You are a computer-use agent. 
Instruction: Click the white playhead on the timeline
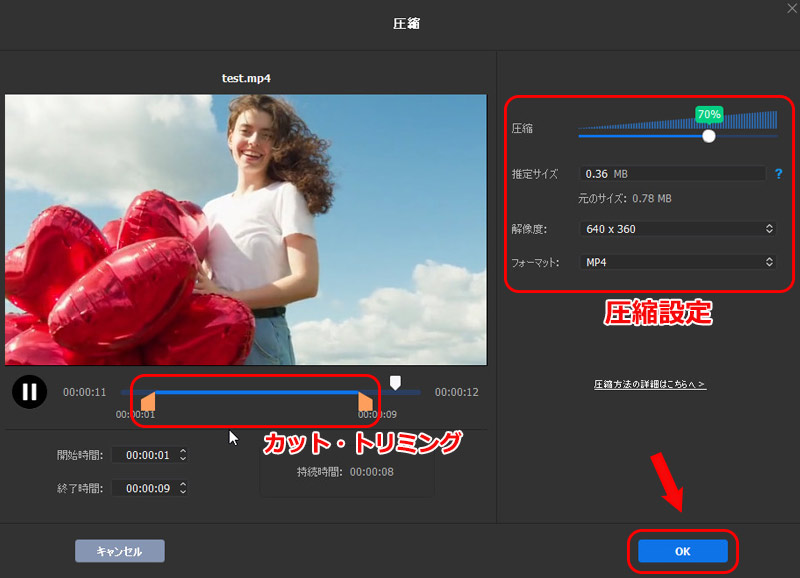click(396, 382)
